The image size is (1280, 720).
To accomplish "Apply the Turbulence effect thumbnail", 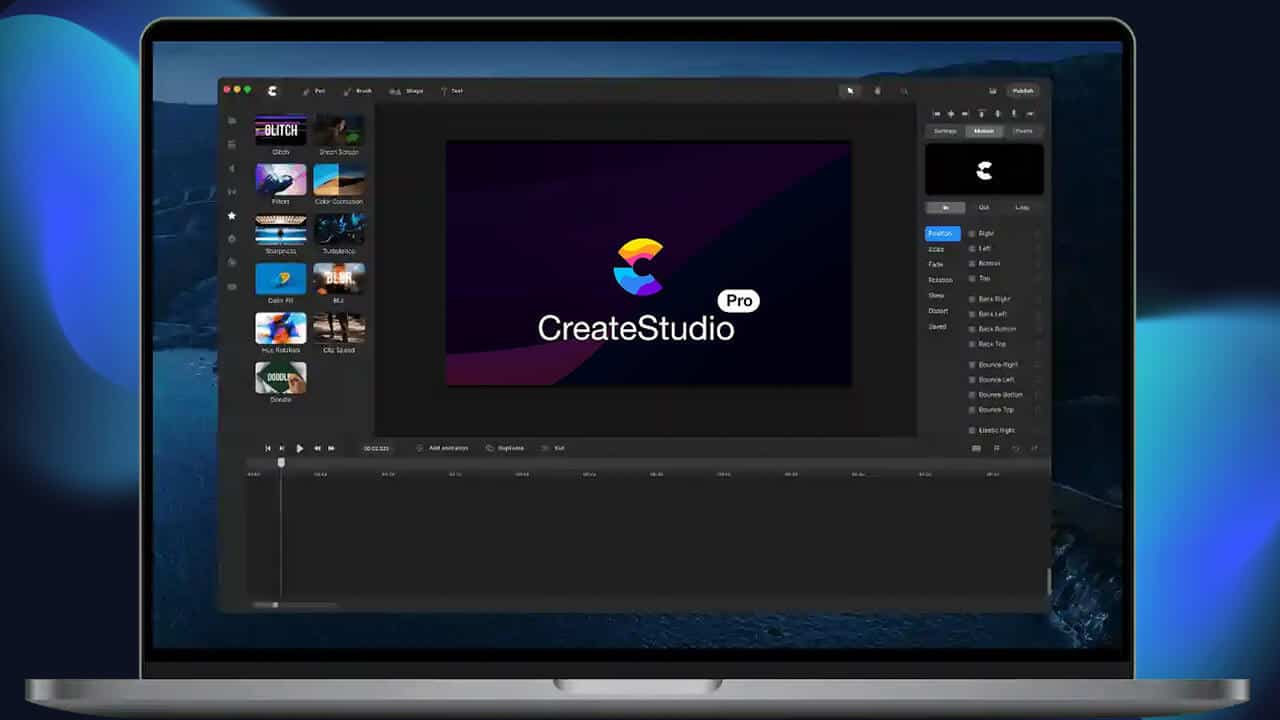I will click(x=339, y=229).
